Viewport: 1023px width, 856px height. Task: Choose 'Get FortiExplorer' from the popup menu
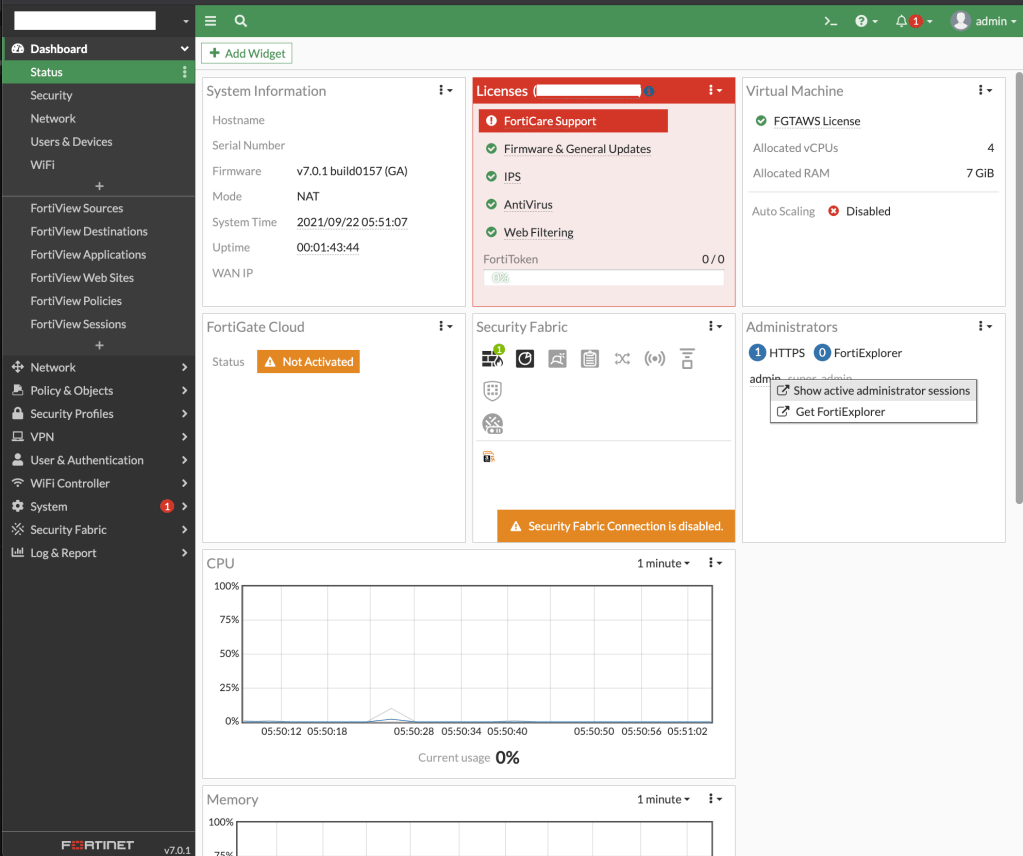[839, 412]
